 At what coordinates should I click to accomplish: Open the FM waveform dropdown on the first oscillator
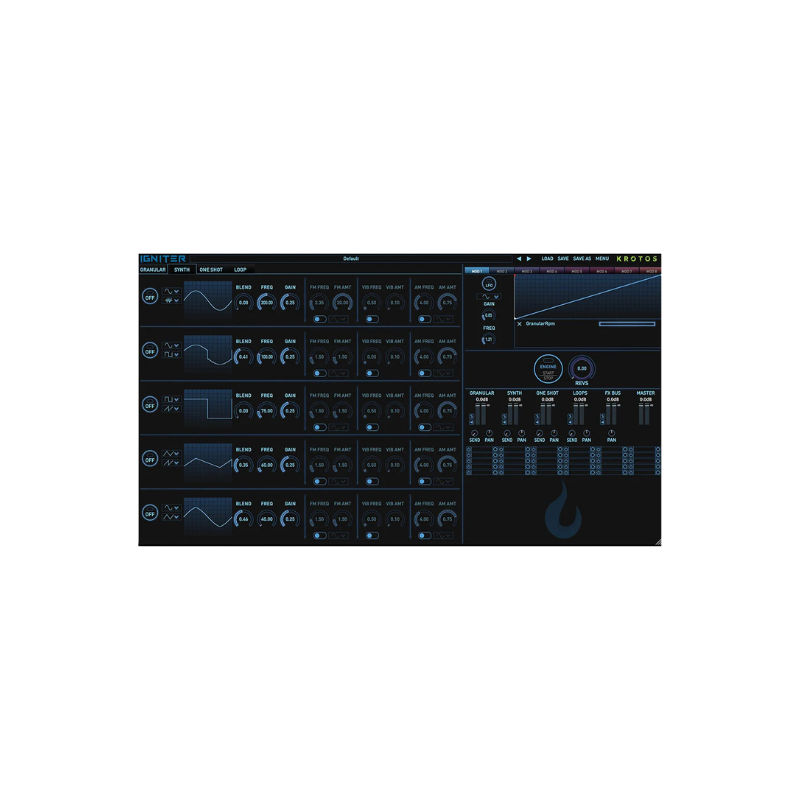[338, 318]
